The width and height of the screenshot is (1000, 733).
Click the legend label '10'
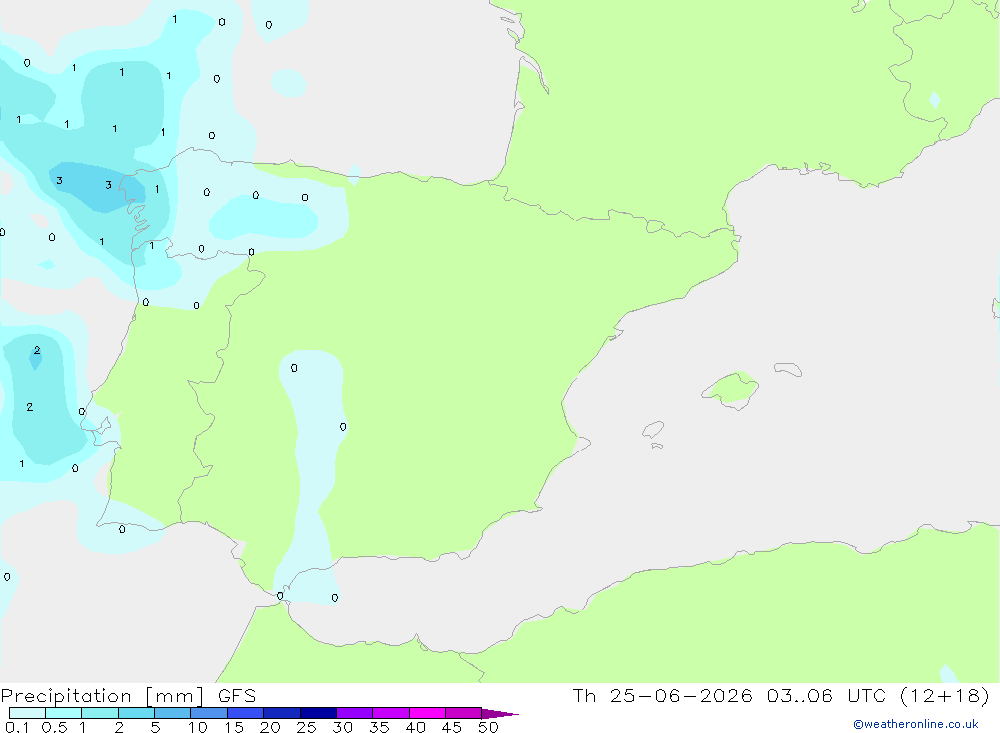[x=198, y=727]
